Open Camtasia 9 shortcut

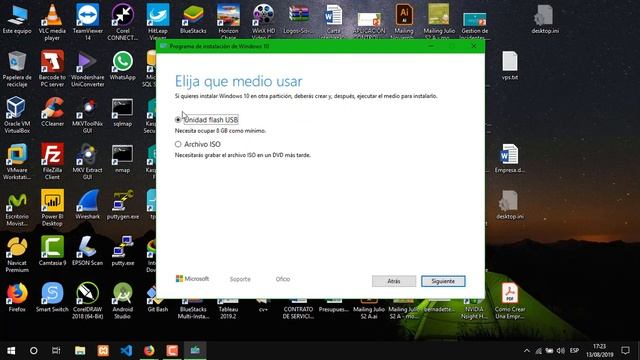coord(52,251)
